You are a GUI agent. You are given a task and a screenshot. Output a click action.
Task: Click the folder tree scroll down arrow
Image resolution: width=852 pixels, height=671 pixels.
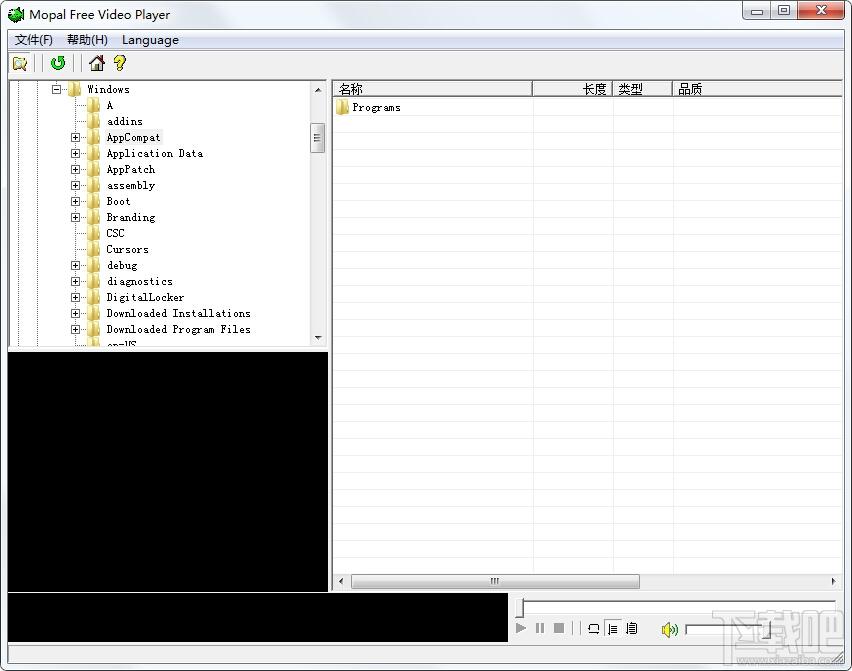click(x=318, y=338)
